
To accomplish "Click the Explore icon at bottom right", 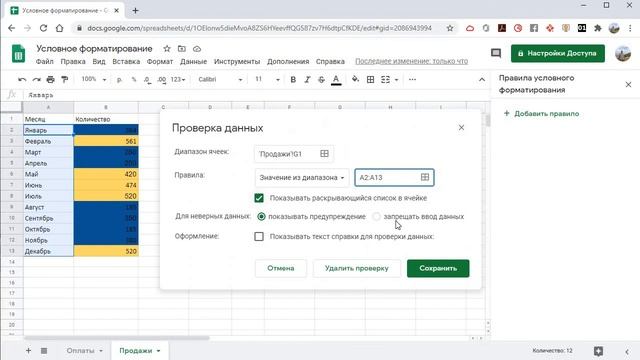I will [598, 351].
